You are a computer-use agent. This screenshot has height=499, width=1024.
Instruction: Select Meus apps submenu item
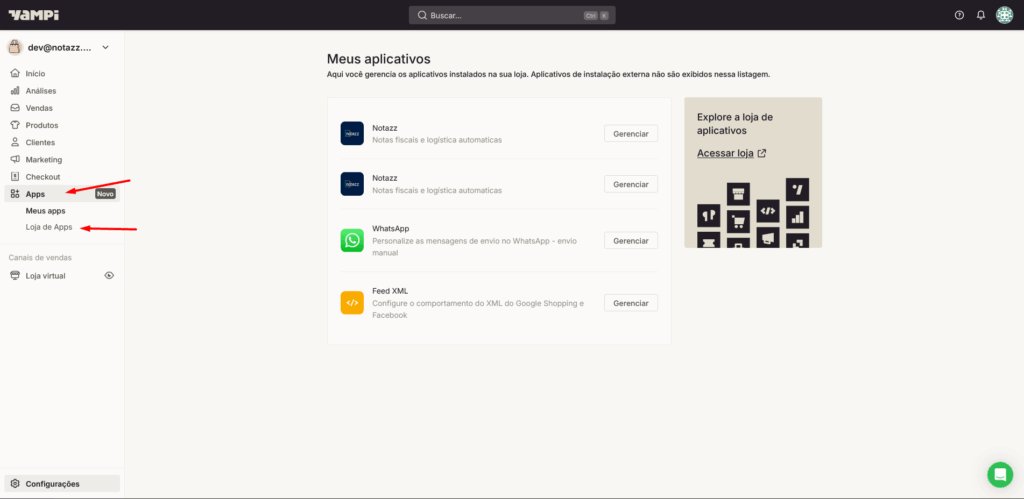(45, 211)
